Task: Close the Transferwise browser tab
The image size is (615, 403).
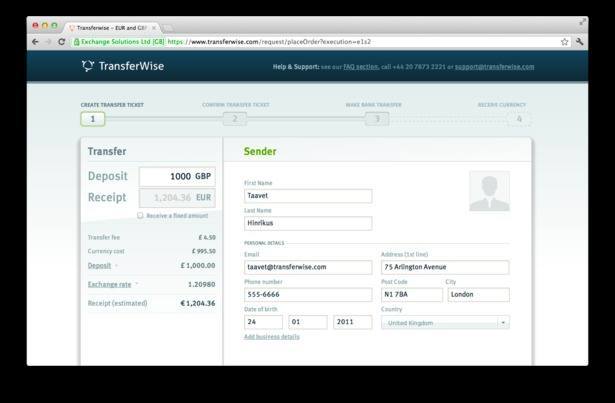Action: [x=154, y=28]
